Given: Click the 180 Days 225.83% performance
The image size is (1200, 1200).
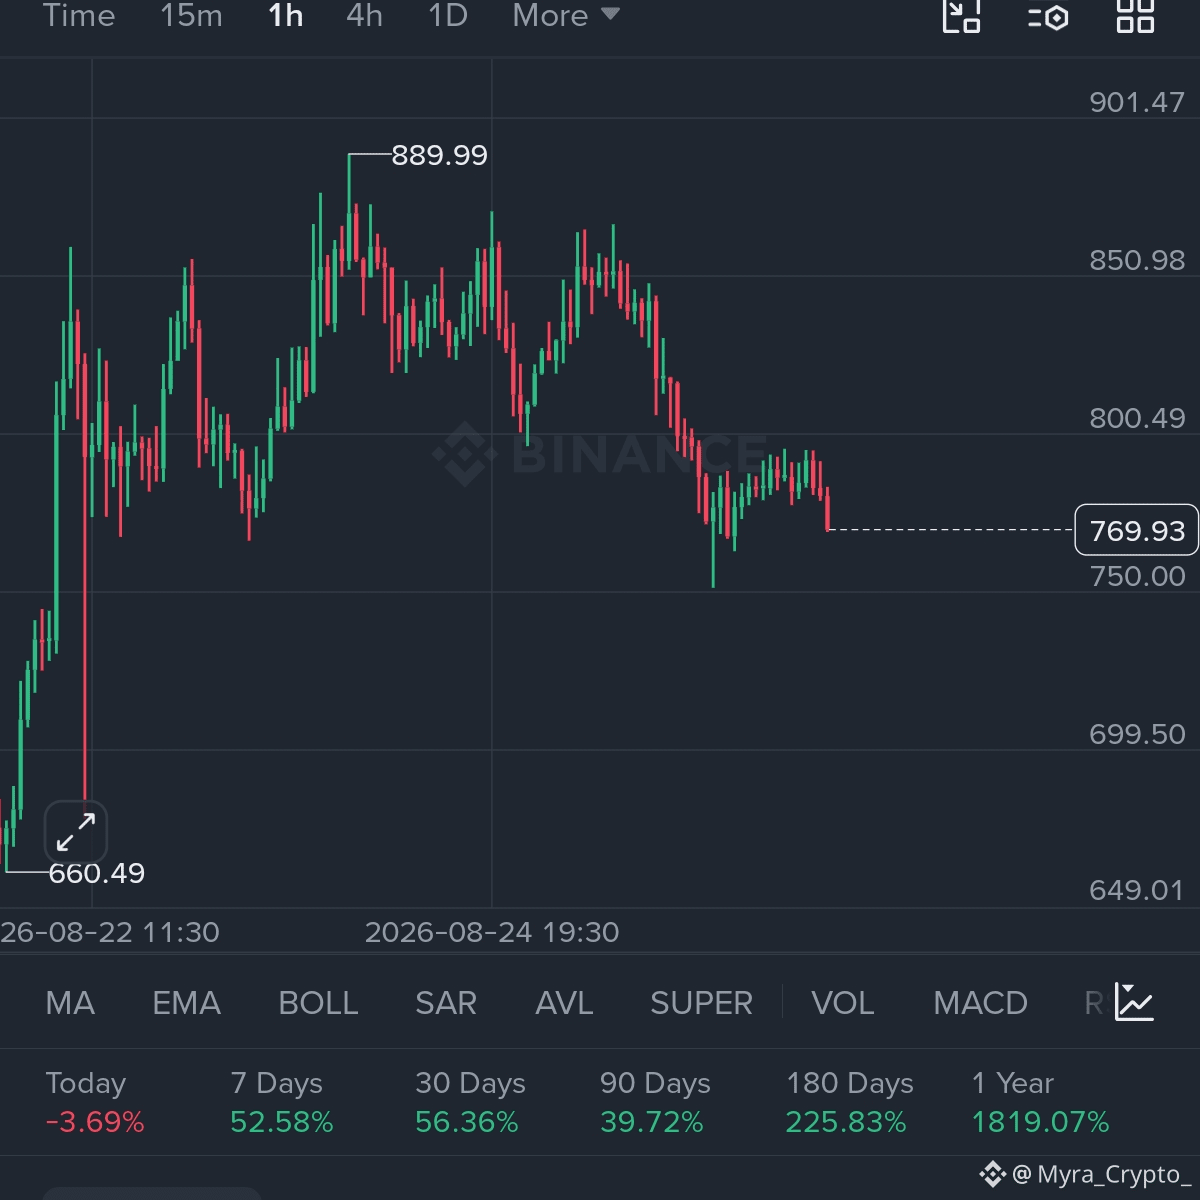Looking at the screenshot, I should pos(850,1102).
